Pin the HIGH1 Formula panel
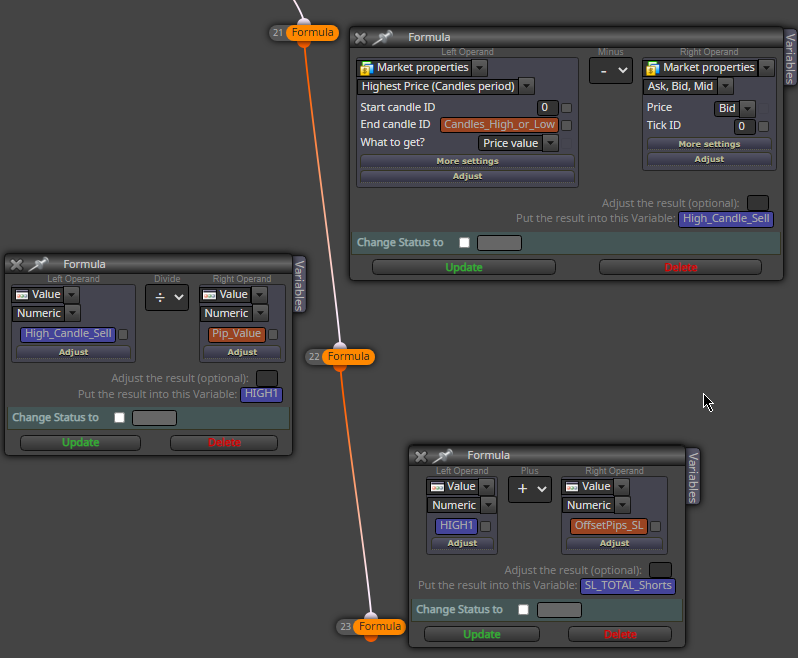 point(38,264)
